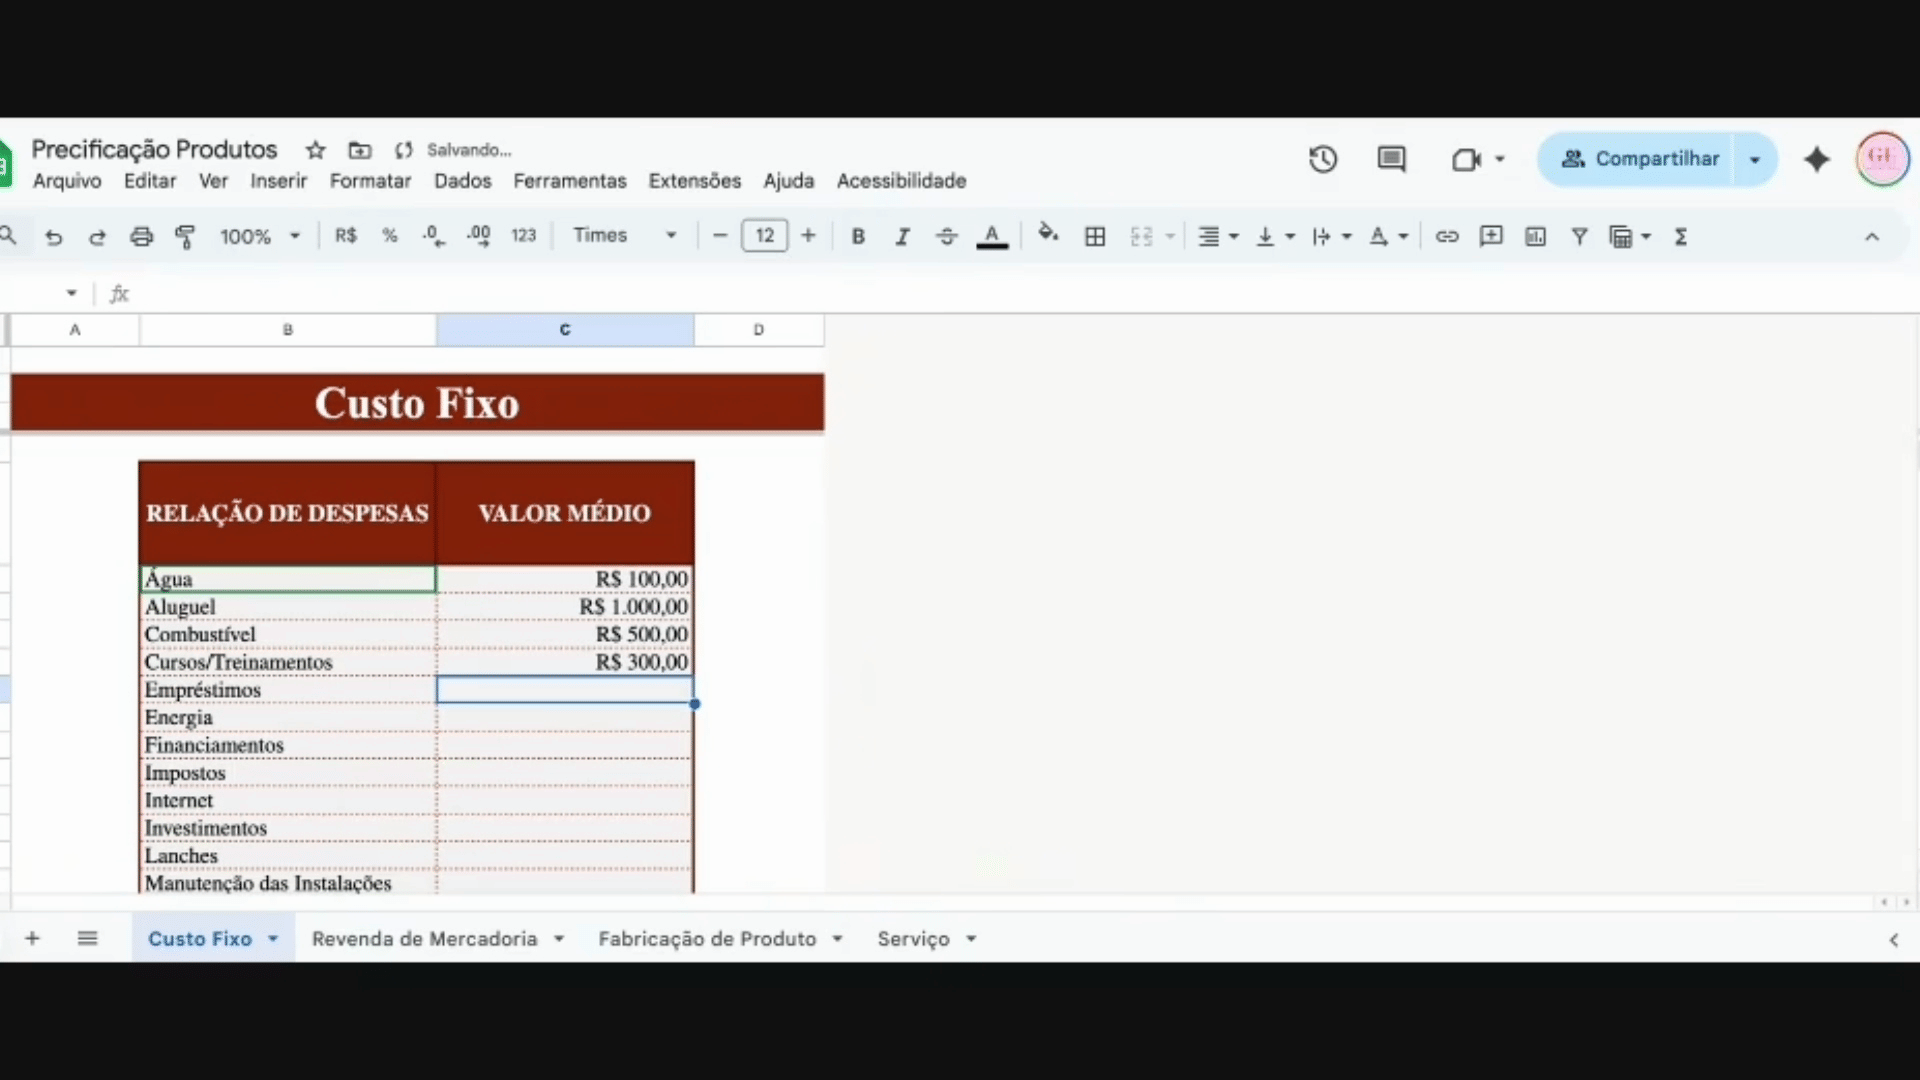Click the undo arrow icon
The image size is (1920, 1080).
pyautogui.click(x=54, y=237)
